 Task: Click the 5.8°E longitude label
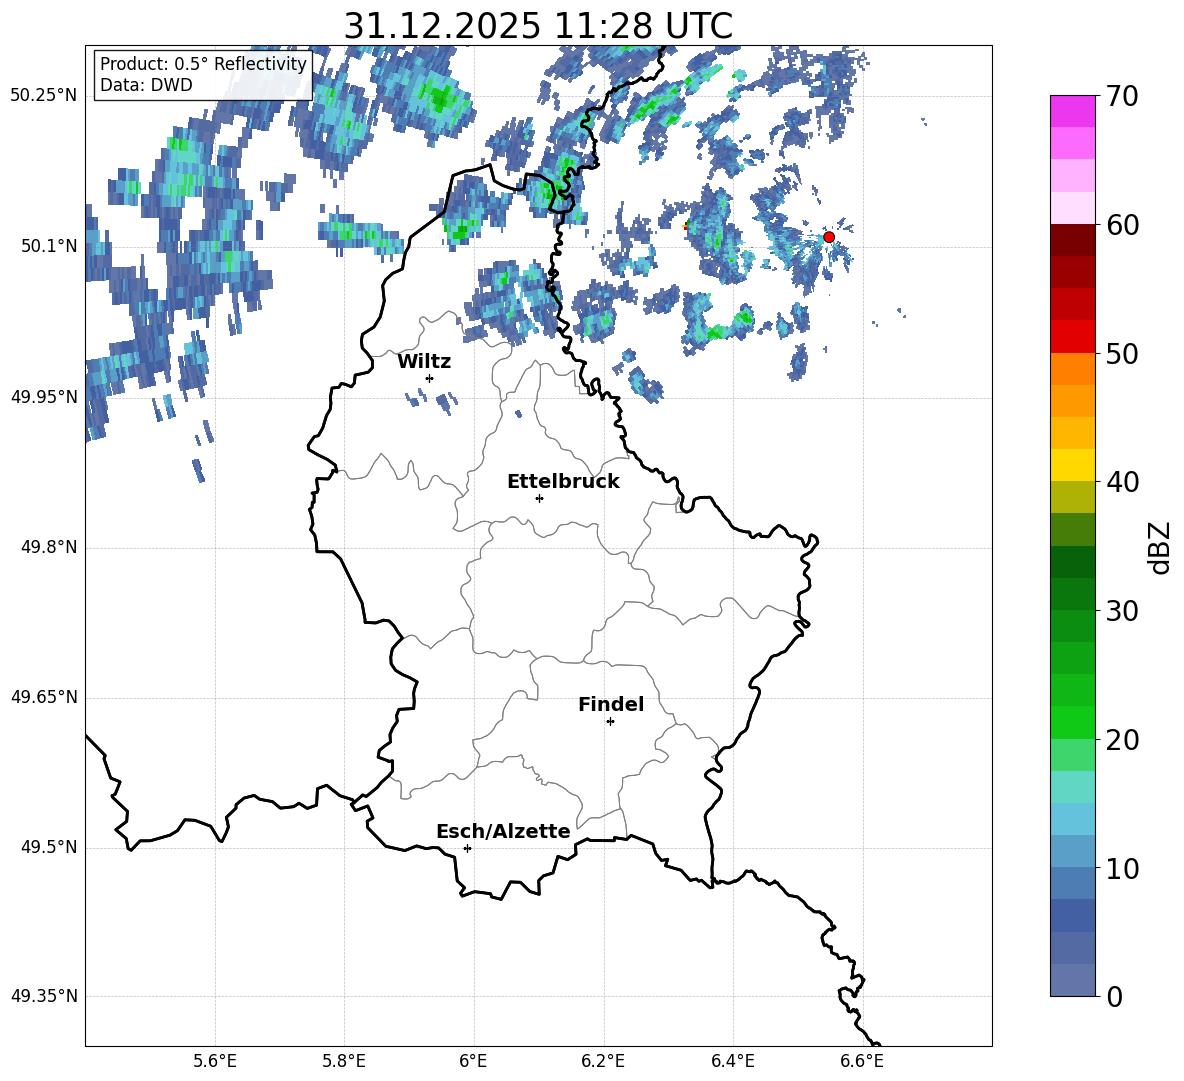[344, 1061]
